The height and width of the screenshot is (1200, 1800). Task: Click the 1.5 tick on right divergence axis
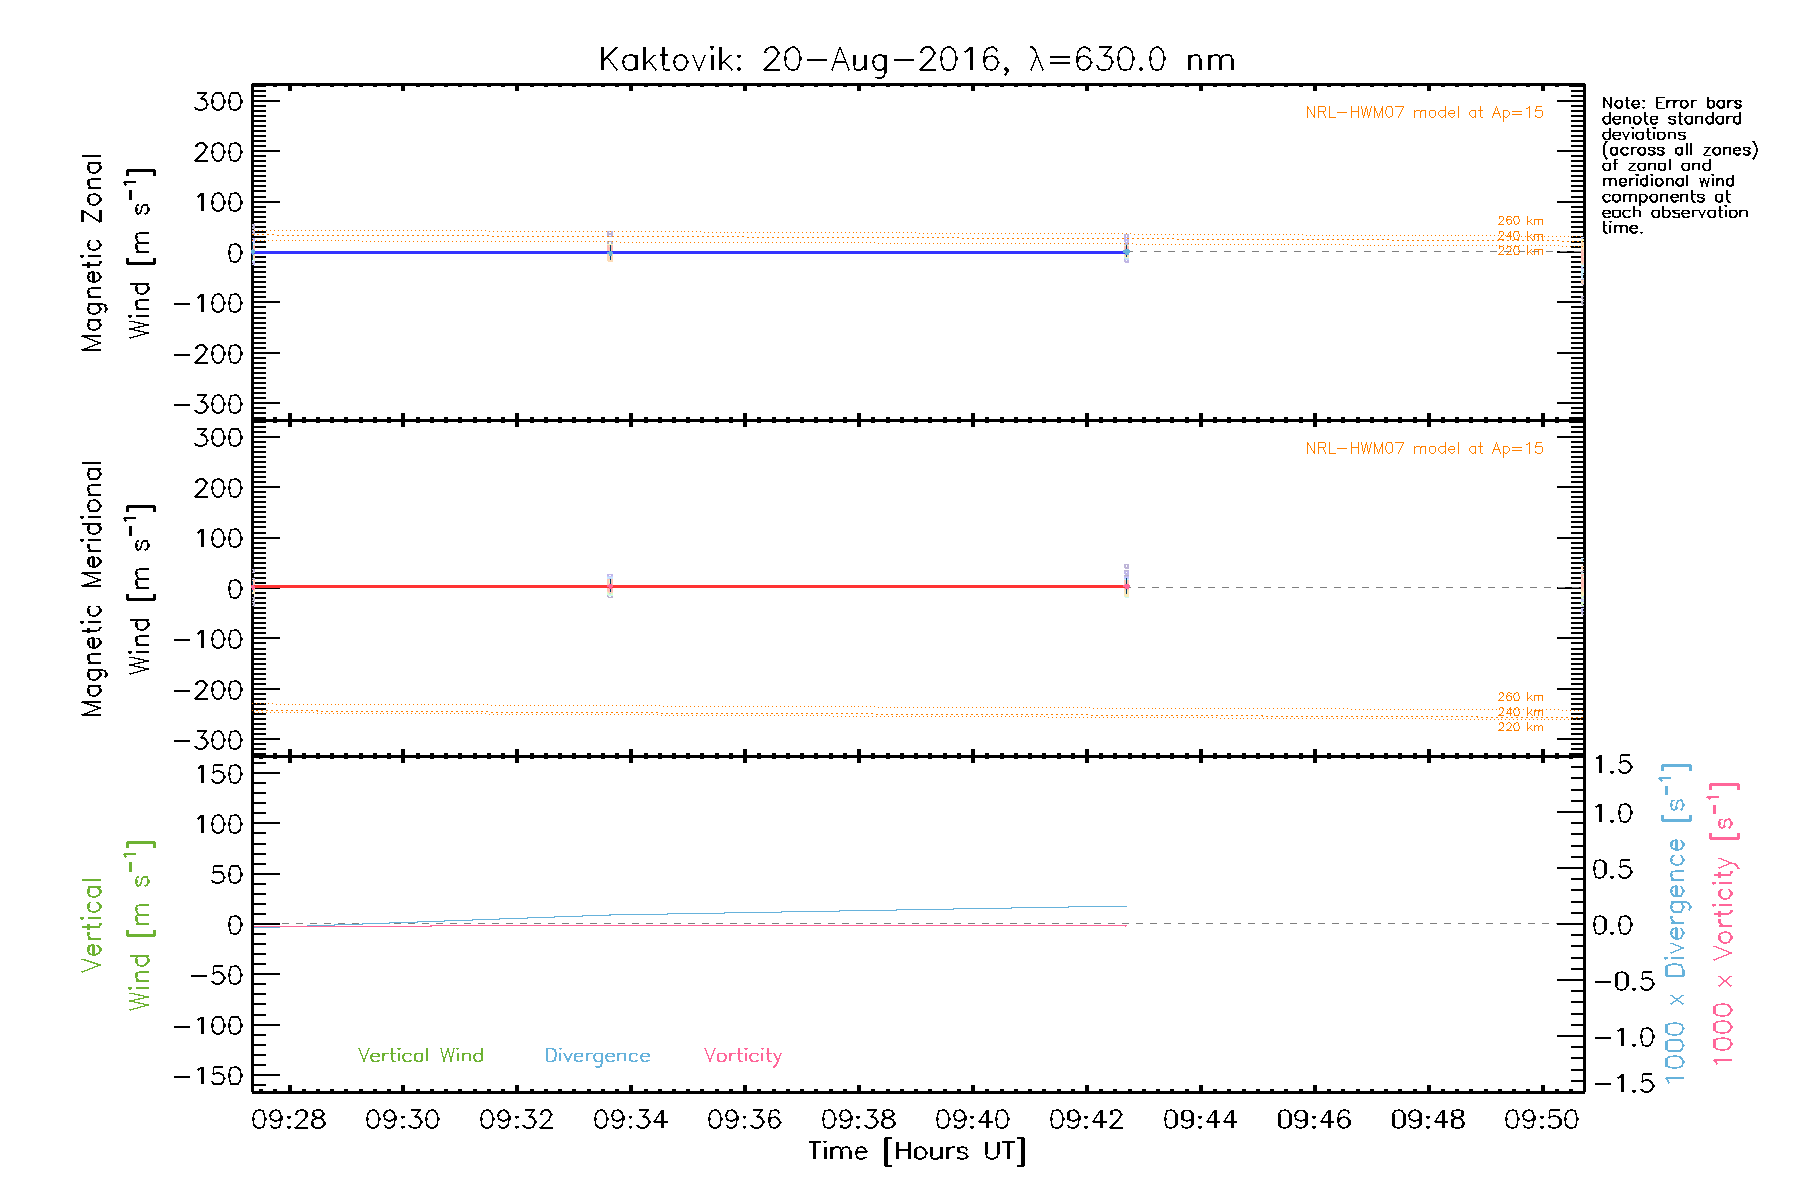[1613, 765]
